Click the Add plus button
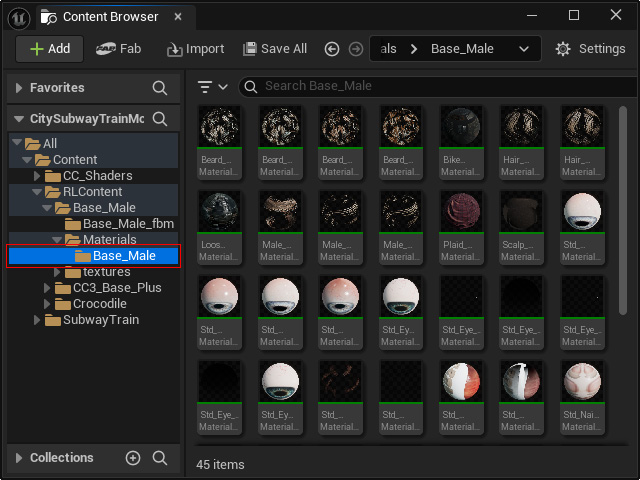The height and width of the screenshot is (480, 640). click(50, 49)
